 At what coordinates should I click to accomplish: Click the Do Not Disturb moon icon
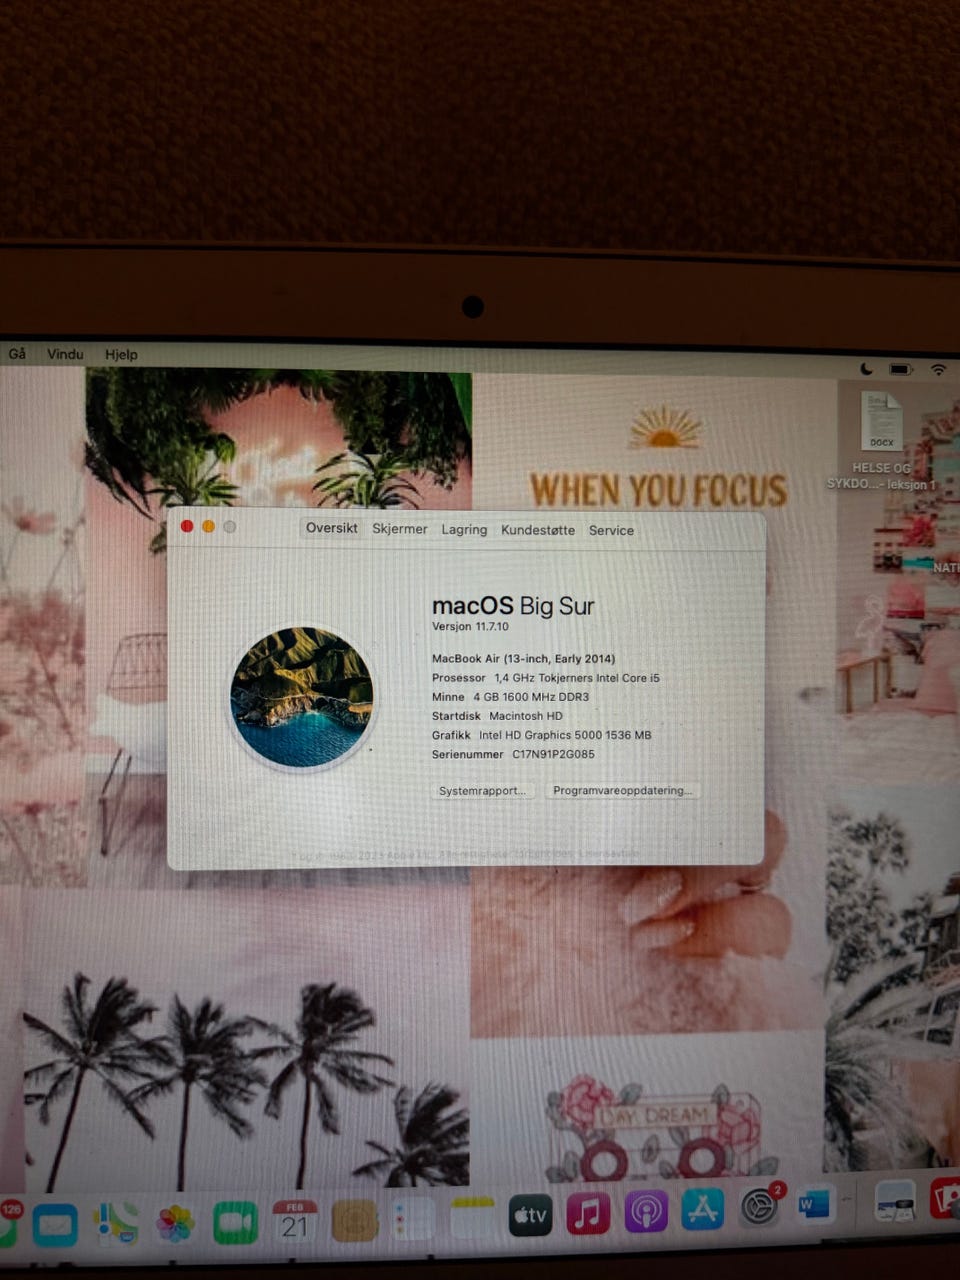pos(866,369)
